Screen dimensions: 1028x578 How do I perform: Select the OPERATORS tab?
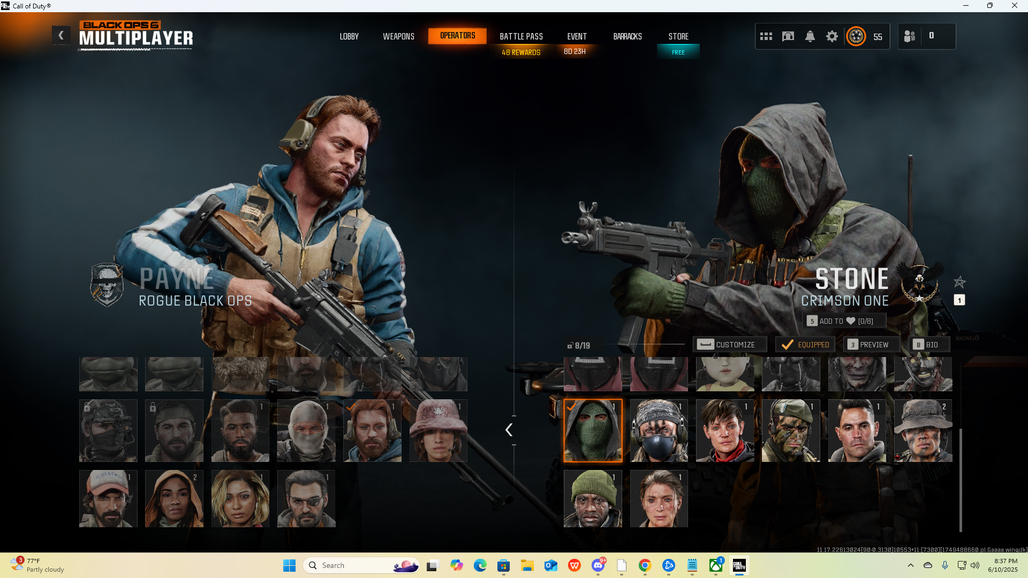click(x=458, y=36)
